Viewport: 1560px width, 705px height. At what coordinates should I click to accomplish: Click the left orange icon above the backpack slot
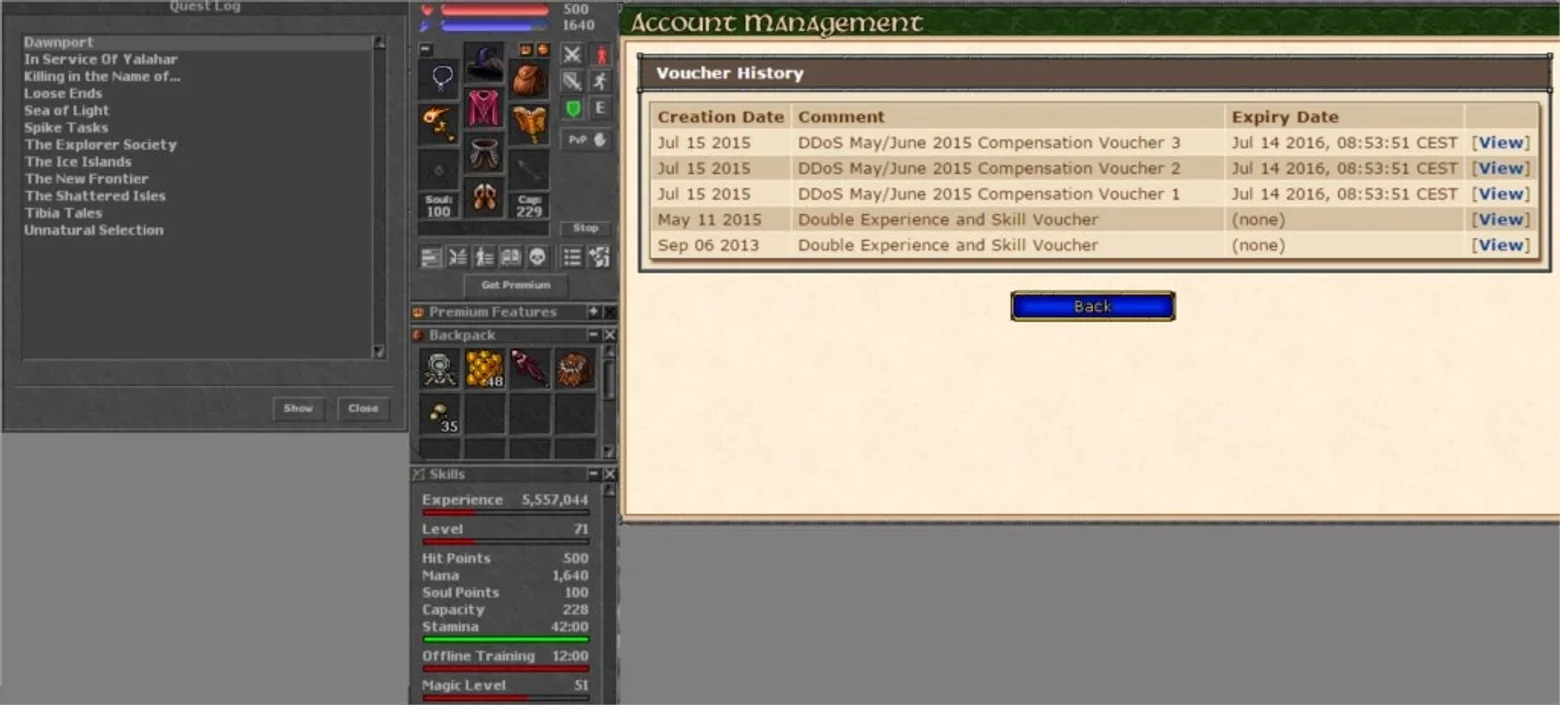(x=525, y=49)
